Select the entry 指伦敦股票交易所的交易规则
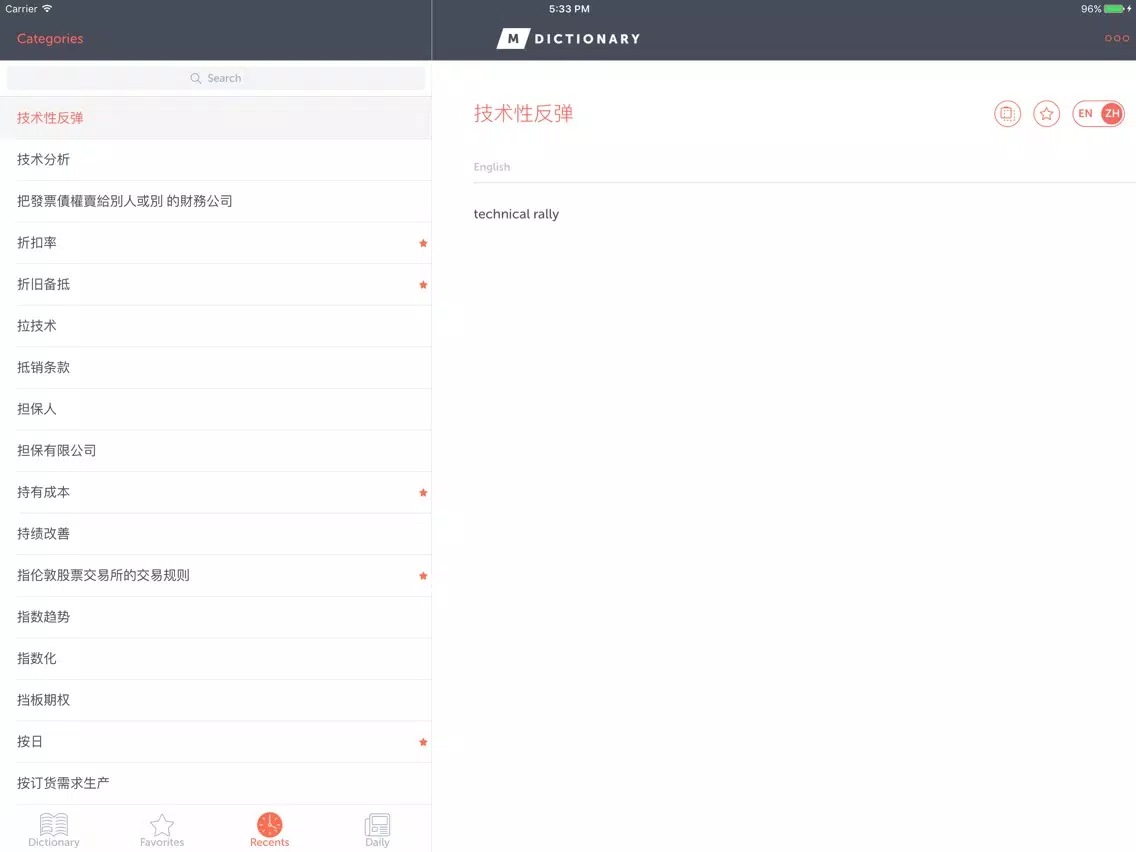1136x852 pixels. tap(216, 576)
